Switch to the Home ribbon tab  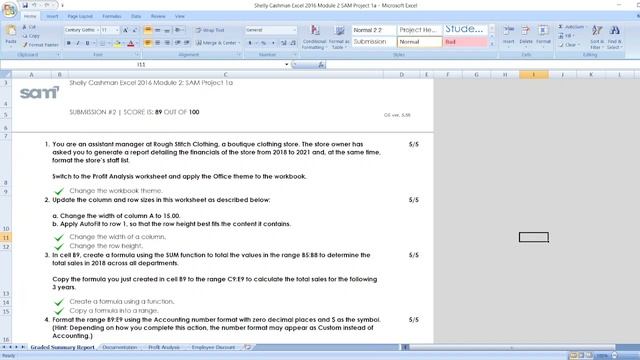[30, 16]
